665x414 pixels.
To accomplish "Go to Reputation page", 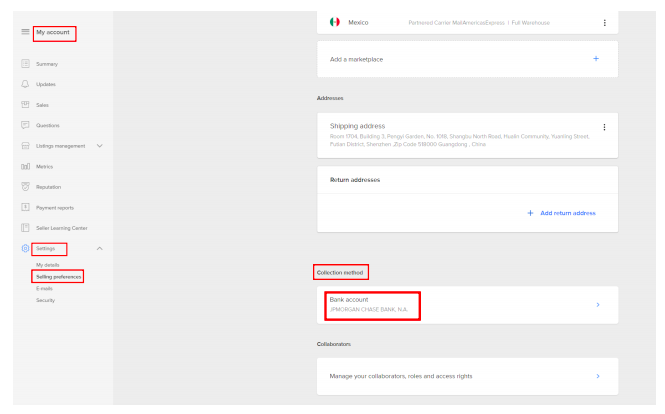I will (48, 187).
